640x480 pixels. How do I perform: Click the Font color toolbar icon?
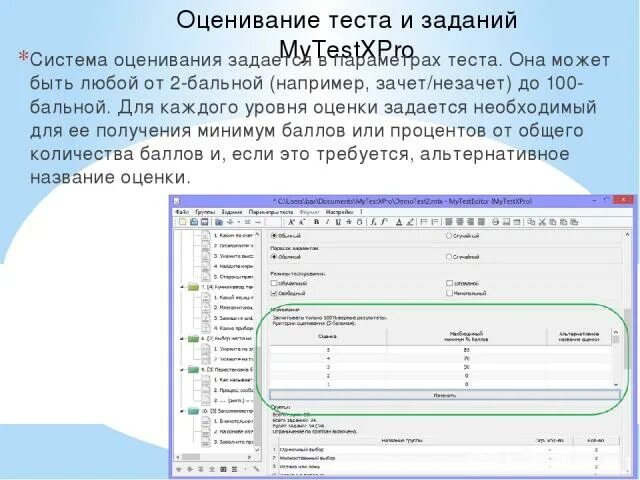point(399,222)
